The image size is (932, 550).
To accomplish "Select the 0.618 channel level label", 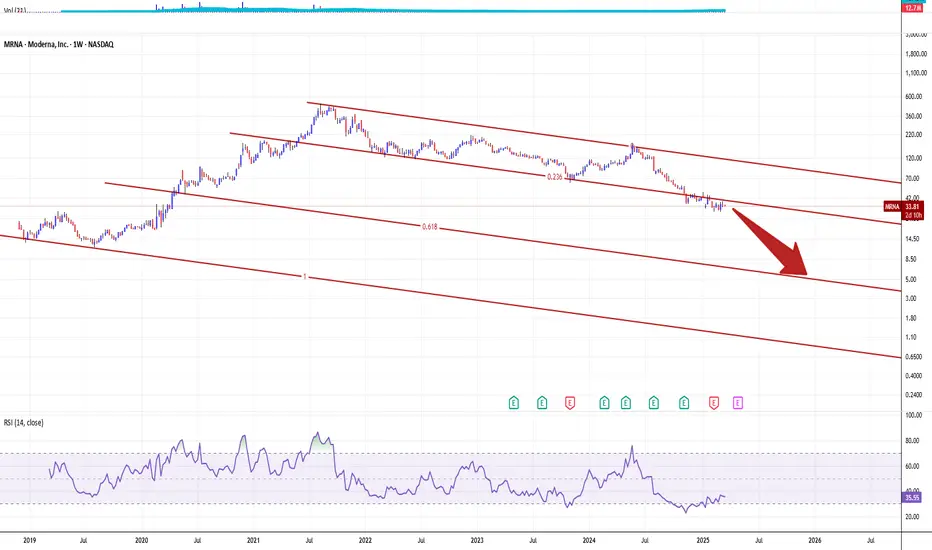I will coord(430,227).
